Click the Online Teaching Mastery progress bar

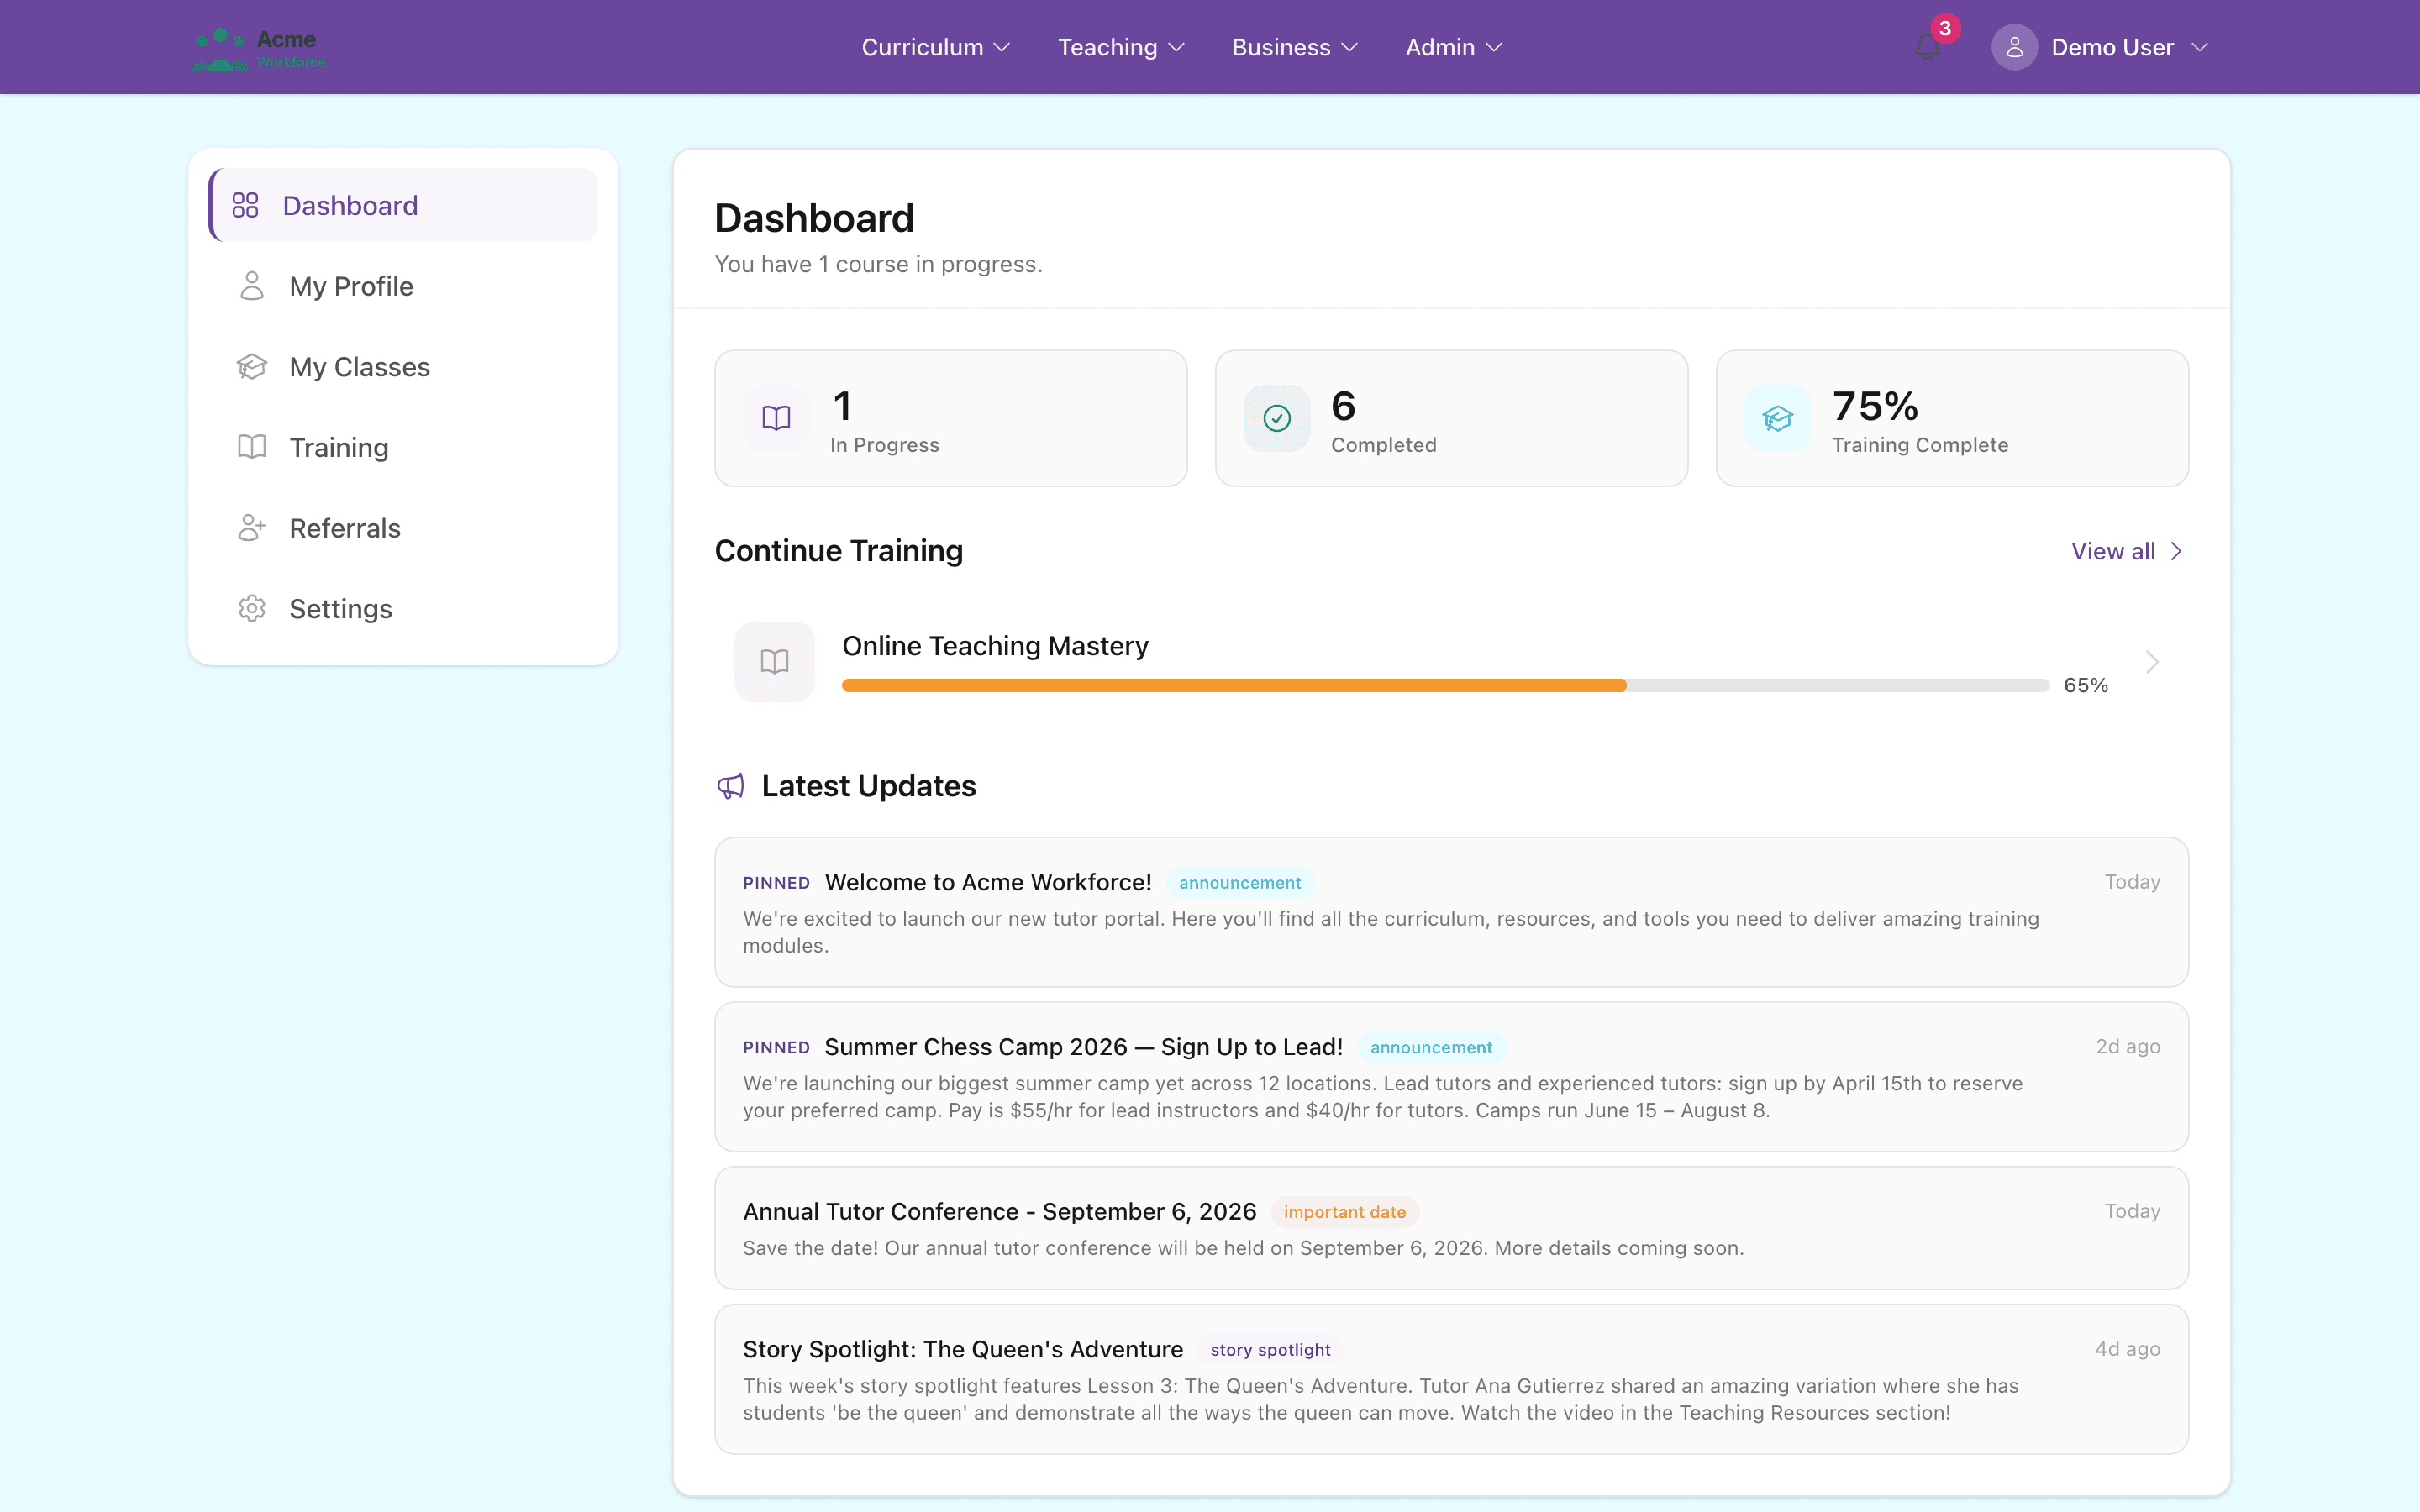pyautogui.click(x=1445, y=685)
